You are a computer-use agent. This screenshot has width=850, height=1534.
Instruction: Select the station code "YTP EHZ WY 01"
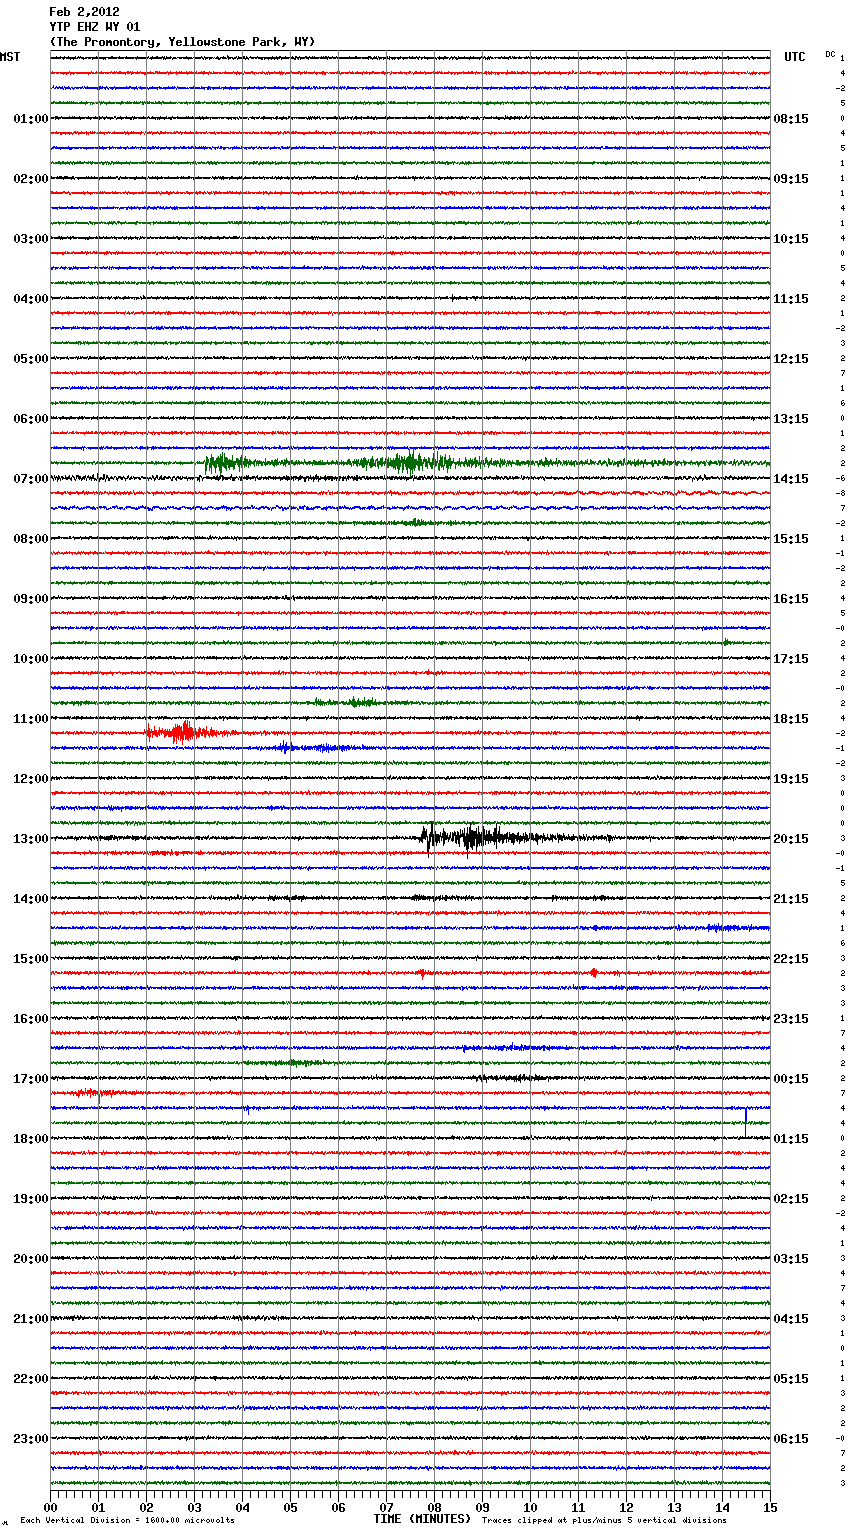(95, 27)
